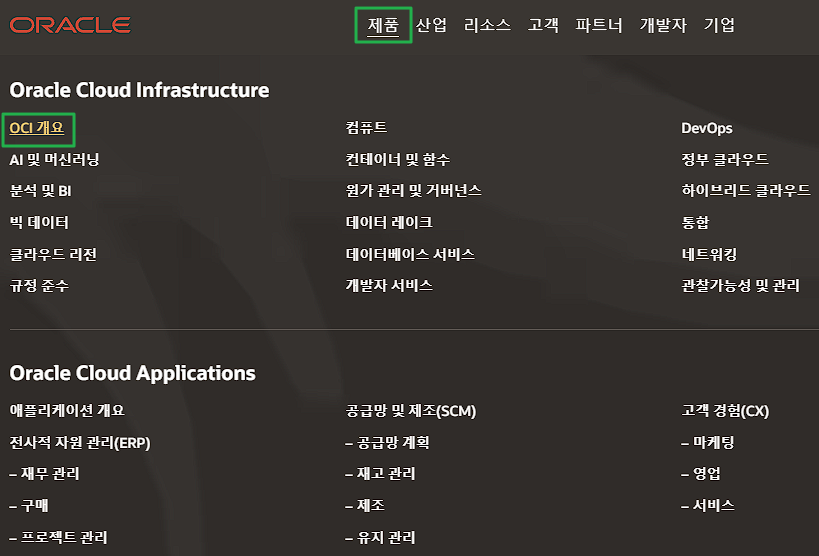The image size is (819, 556).
Task: Click the Oracle Cloud Infrastructure heading
Action: (139, 90)
